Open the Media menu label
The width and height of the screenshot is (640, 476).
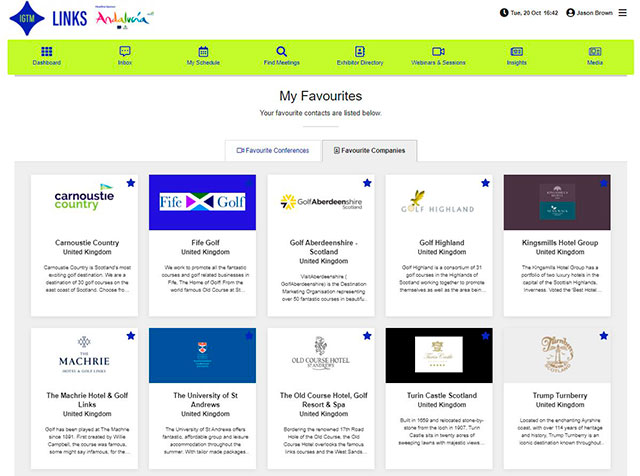click(595, 62)
